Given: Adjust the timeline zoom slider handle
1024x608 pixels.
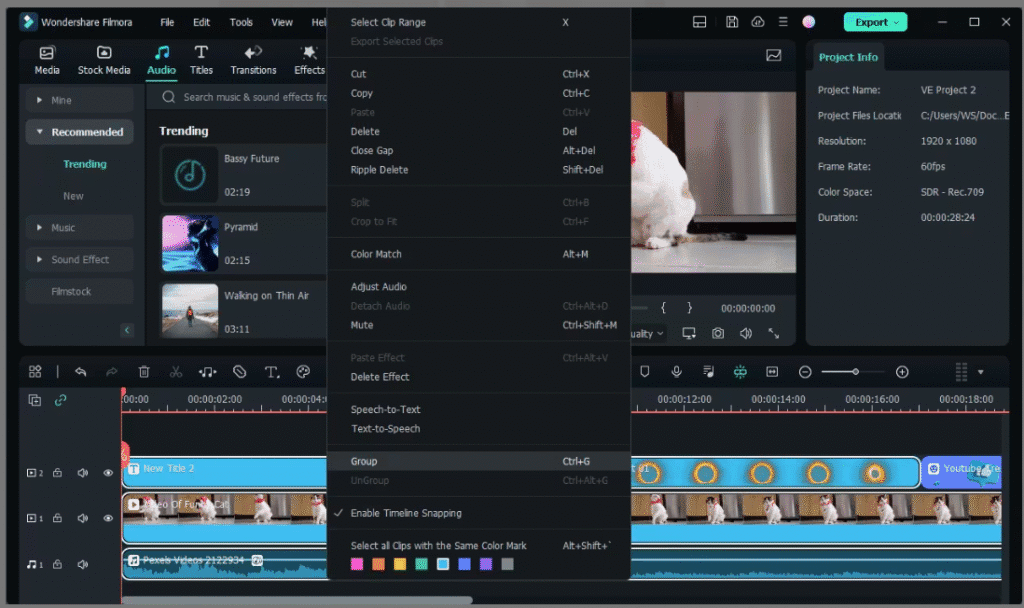Looking at the screenshot, I should [855, 372].
